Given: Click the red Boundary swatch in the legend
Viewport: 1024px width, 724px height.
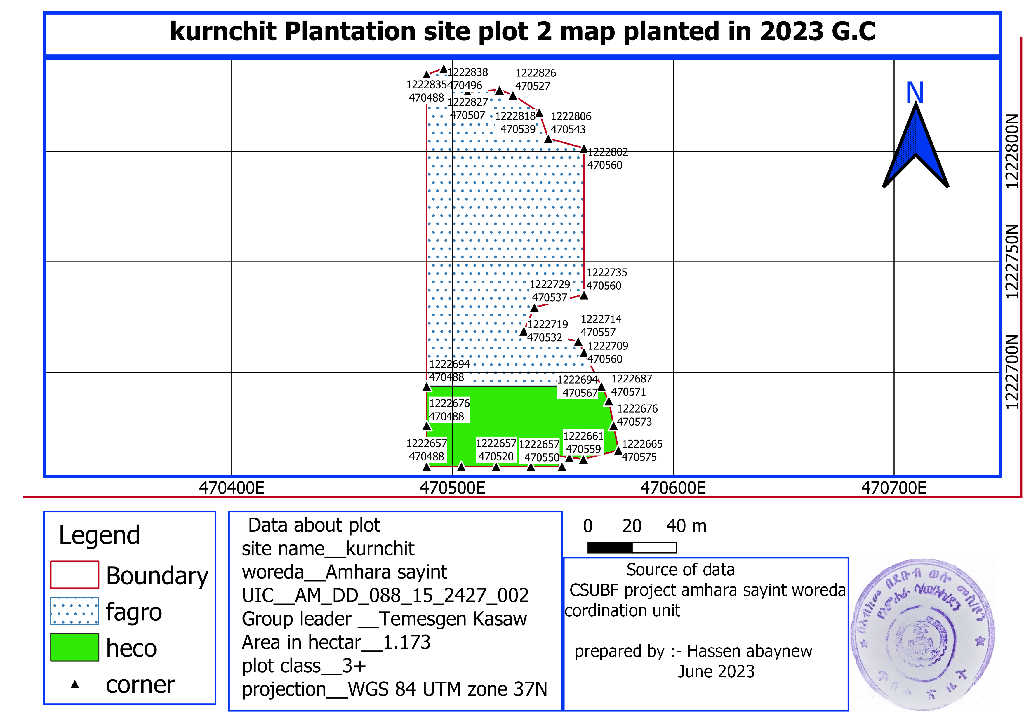Looking at the screenshot, I should (75, 575).
